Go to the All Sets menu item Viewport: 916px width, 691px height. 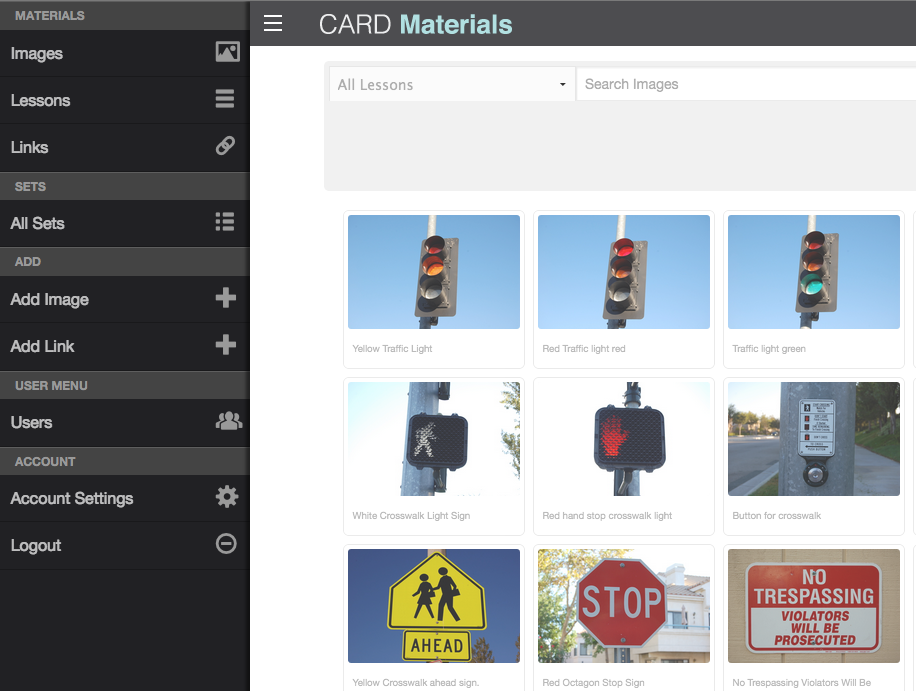(38, 223)
